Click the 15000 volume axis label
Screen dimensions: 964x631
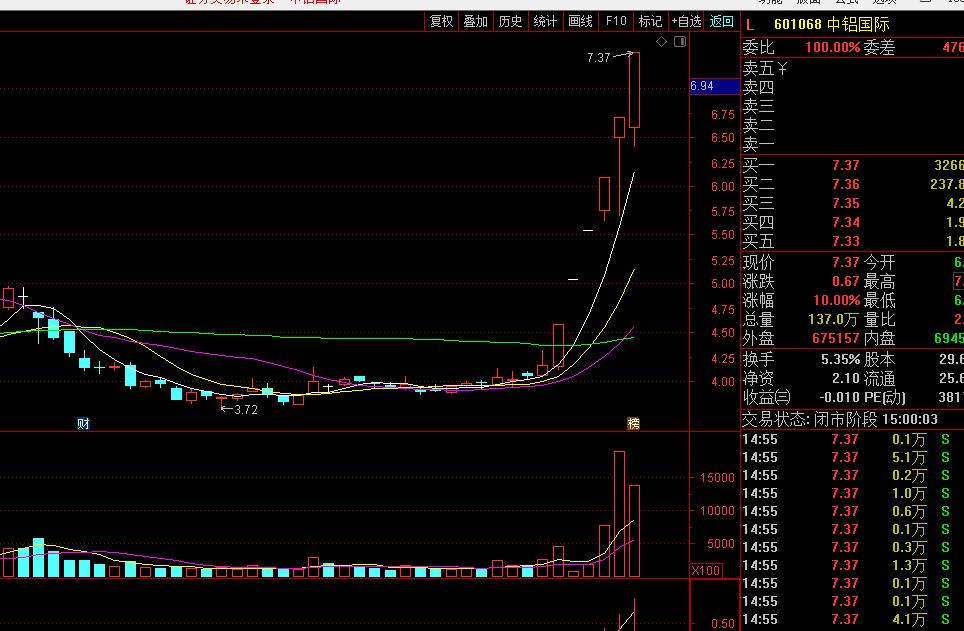[x=717, y=478]
